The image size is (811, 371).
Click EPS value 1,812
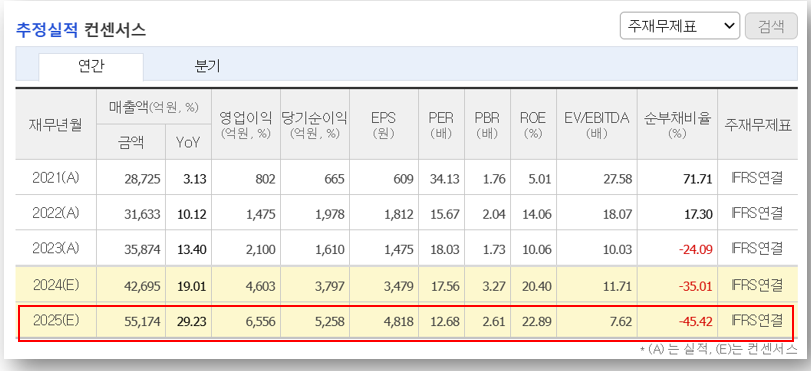click(x=400, y=214)
